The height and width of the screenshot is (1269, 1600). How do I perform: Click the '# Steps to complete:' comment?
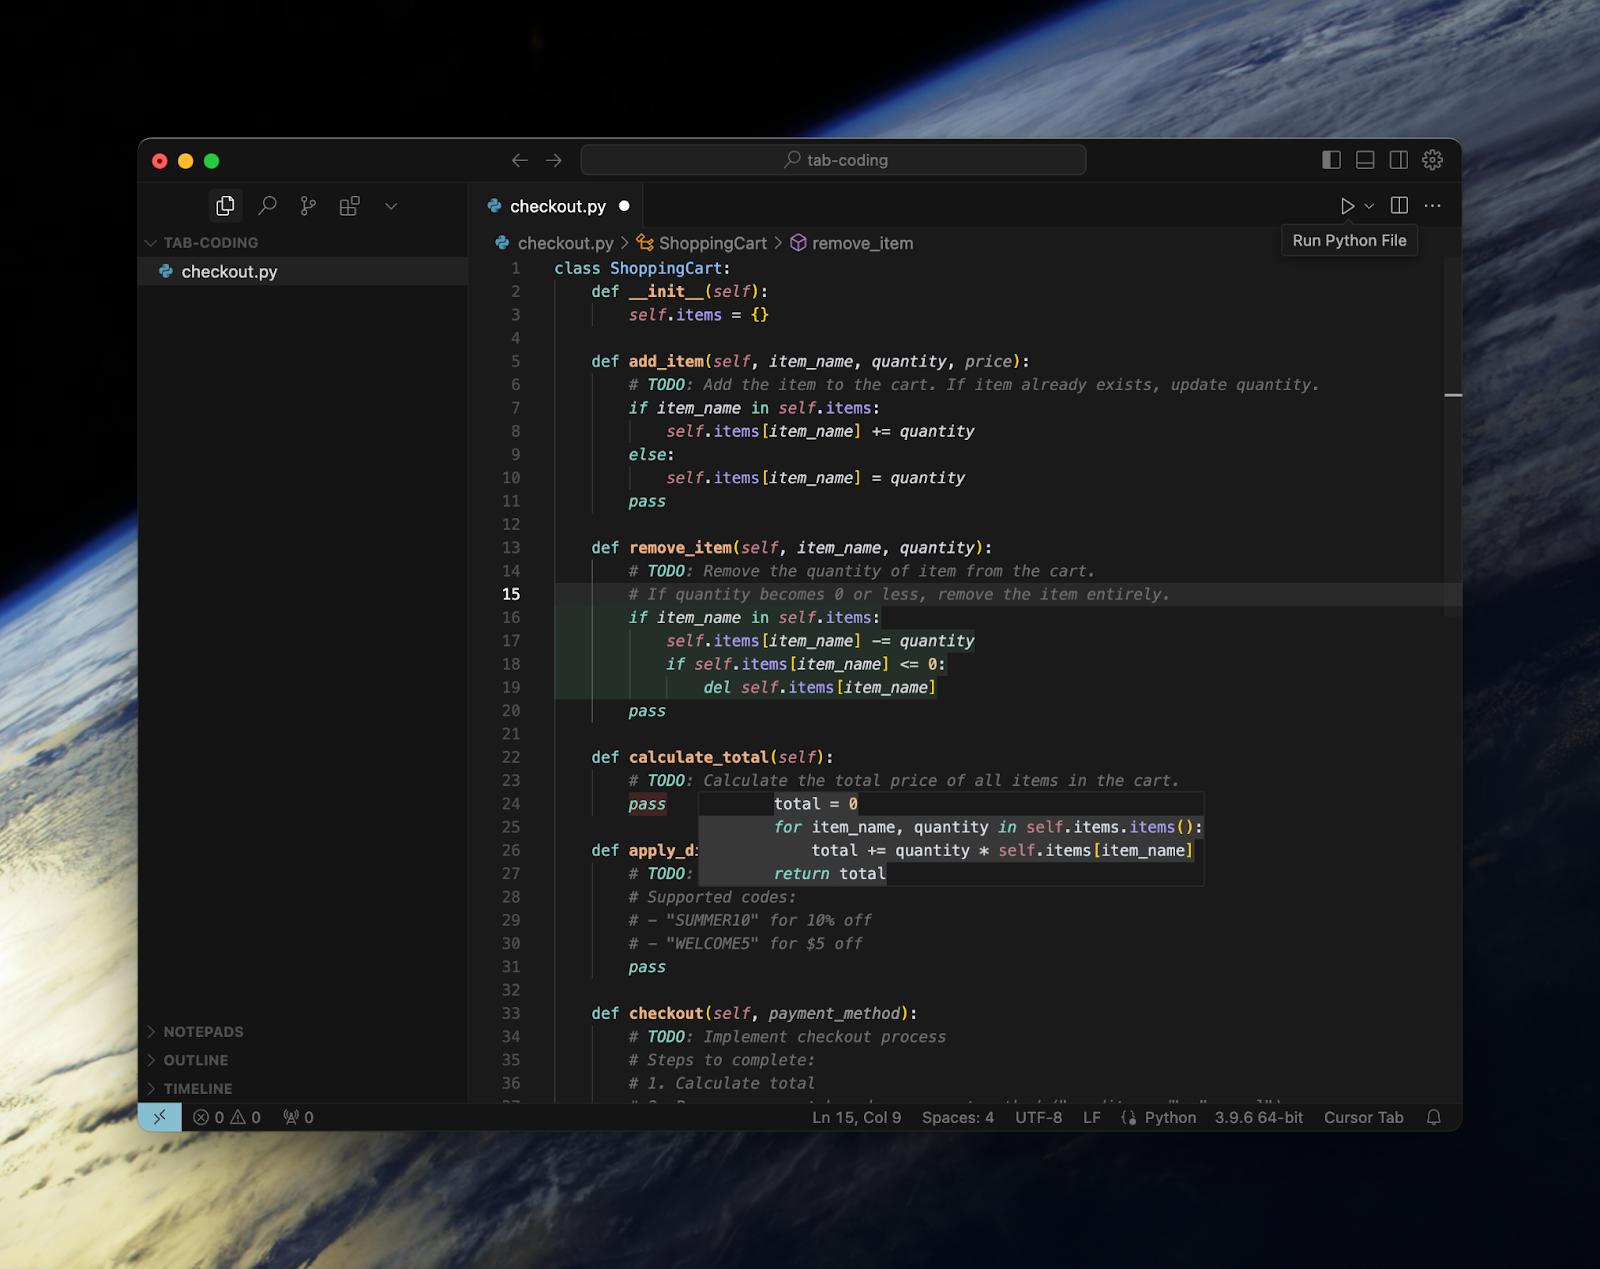(721, 1060)
